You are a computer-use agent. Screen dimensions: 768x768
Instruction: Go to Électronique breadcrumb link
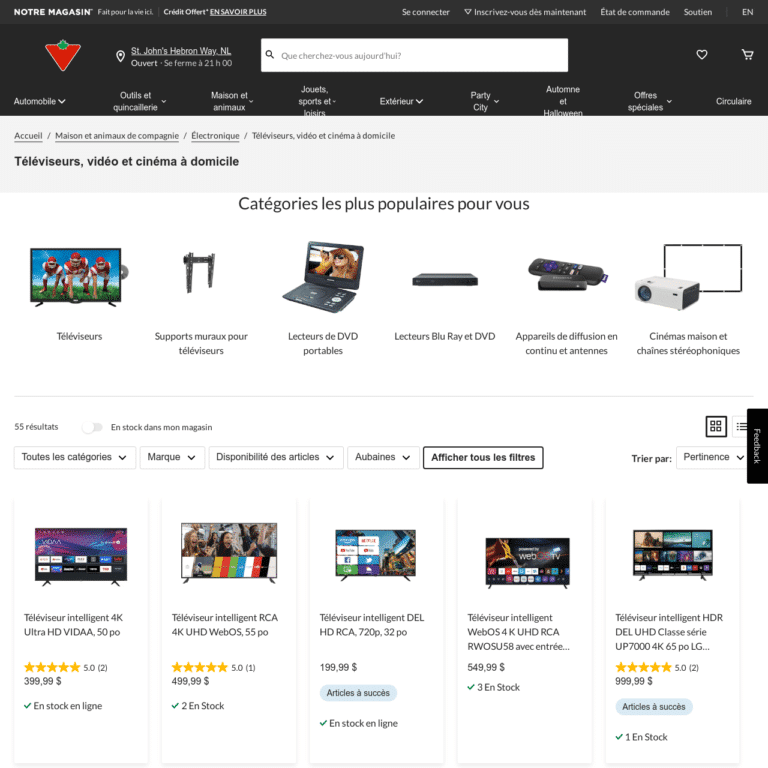click(x=215, y=136)
